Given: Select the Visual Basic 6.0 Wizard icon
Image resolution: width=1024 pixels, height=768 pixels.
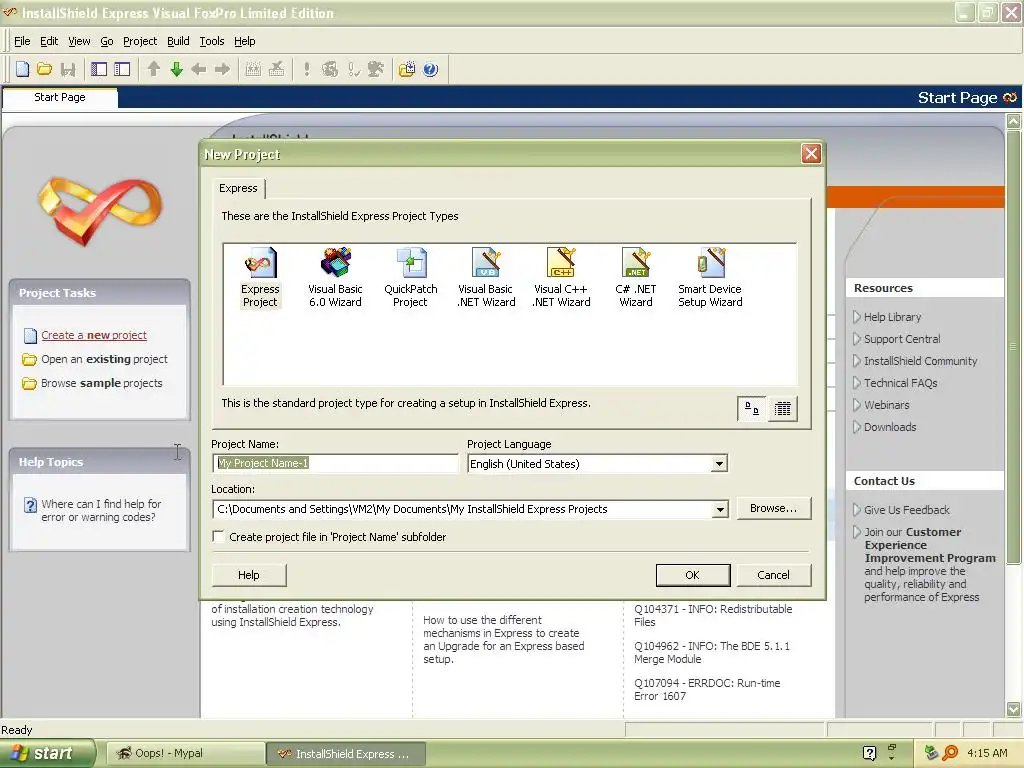Looking at the screenshot, I should [x=335, y=277].
